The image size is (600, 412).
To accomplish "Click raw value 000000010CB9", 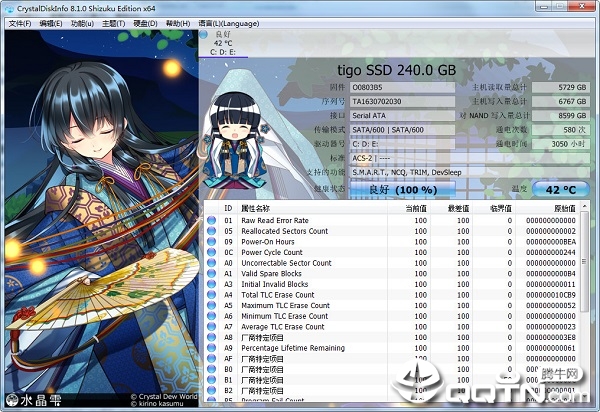I will (551, 295).
